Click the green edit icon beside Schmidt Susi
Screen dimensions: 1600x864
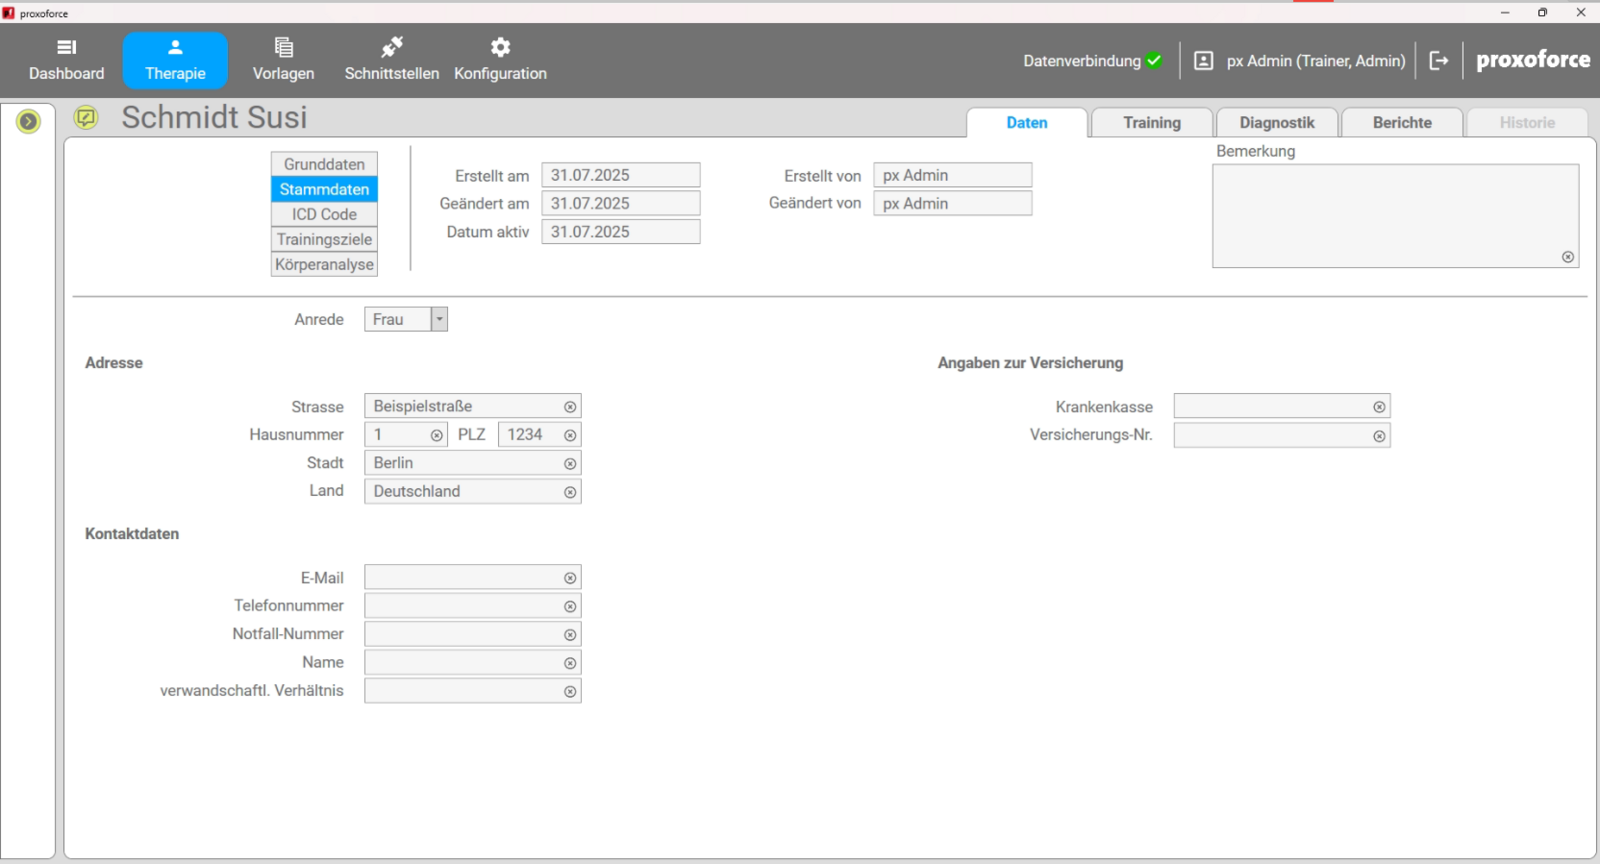[x=86, y=118]
